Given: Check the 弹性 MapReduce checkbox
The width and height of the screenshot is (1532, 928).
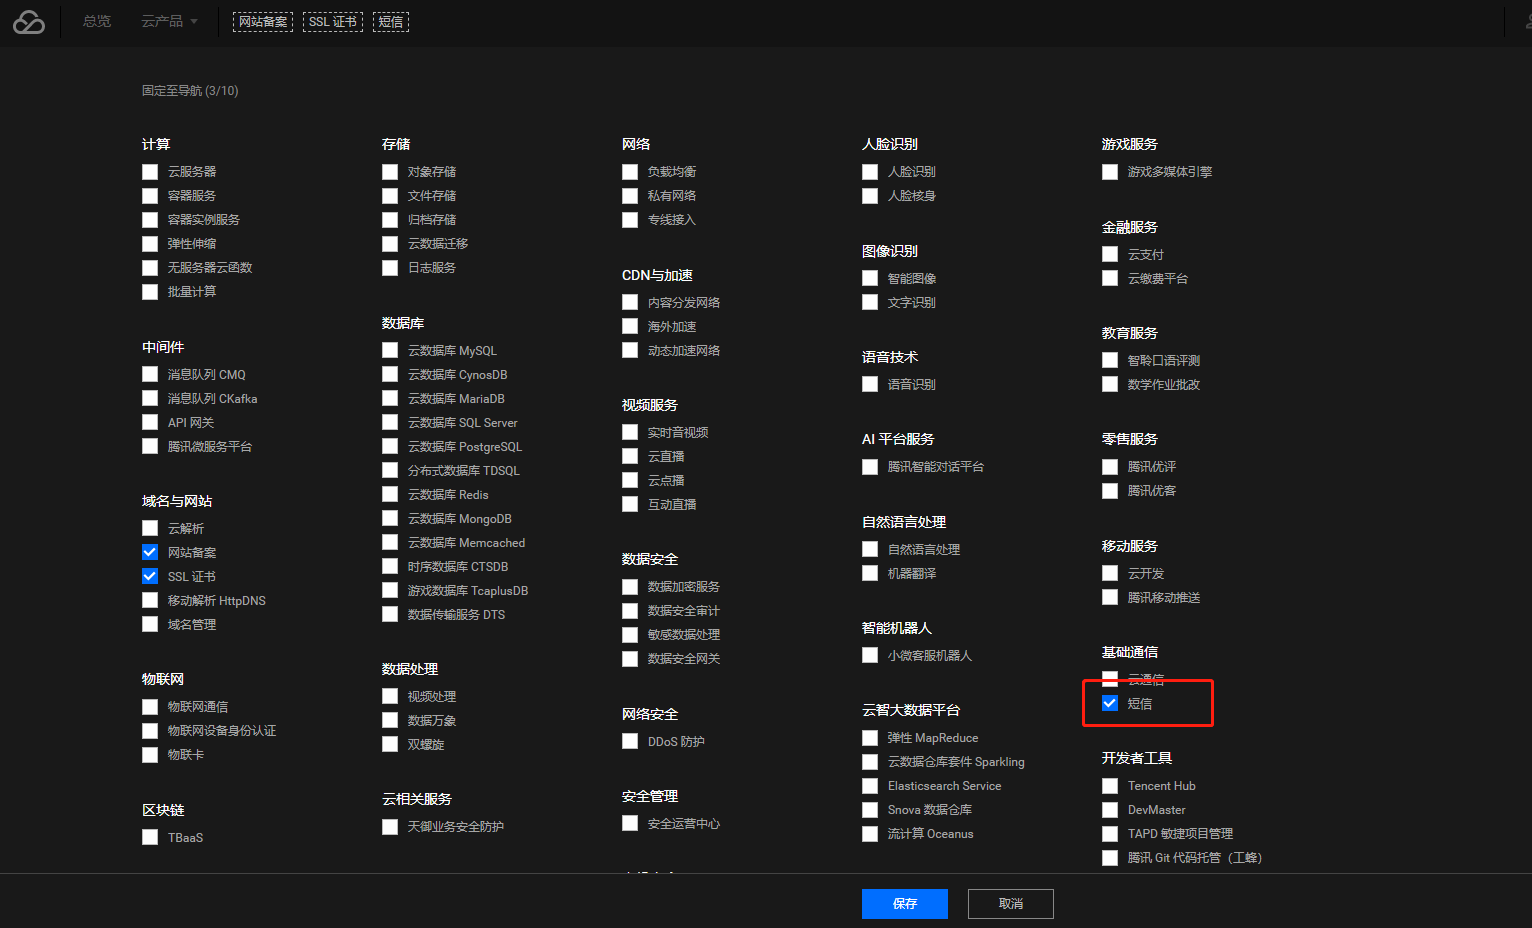Looking at the screenshot, I should pos(870,738).
